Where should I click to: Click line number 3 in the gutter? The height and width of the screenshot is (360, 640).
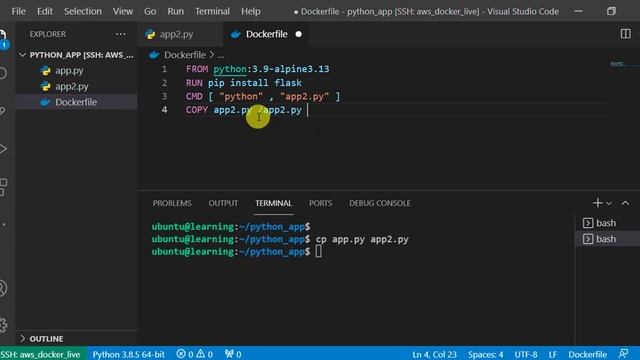click(x=164, y=96)
